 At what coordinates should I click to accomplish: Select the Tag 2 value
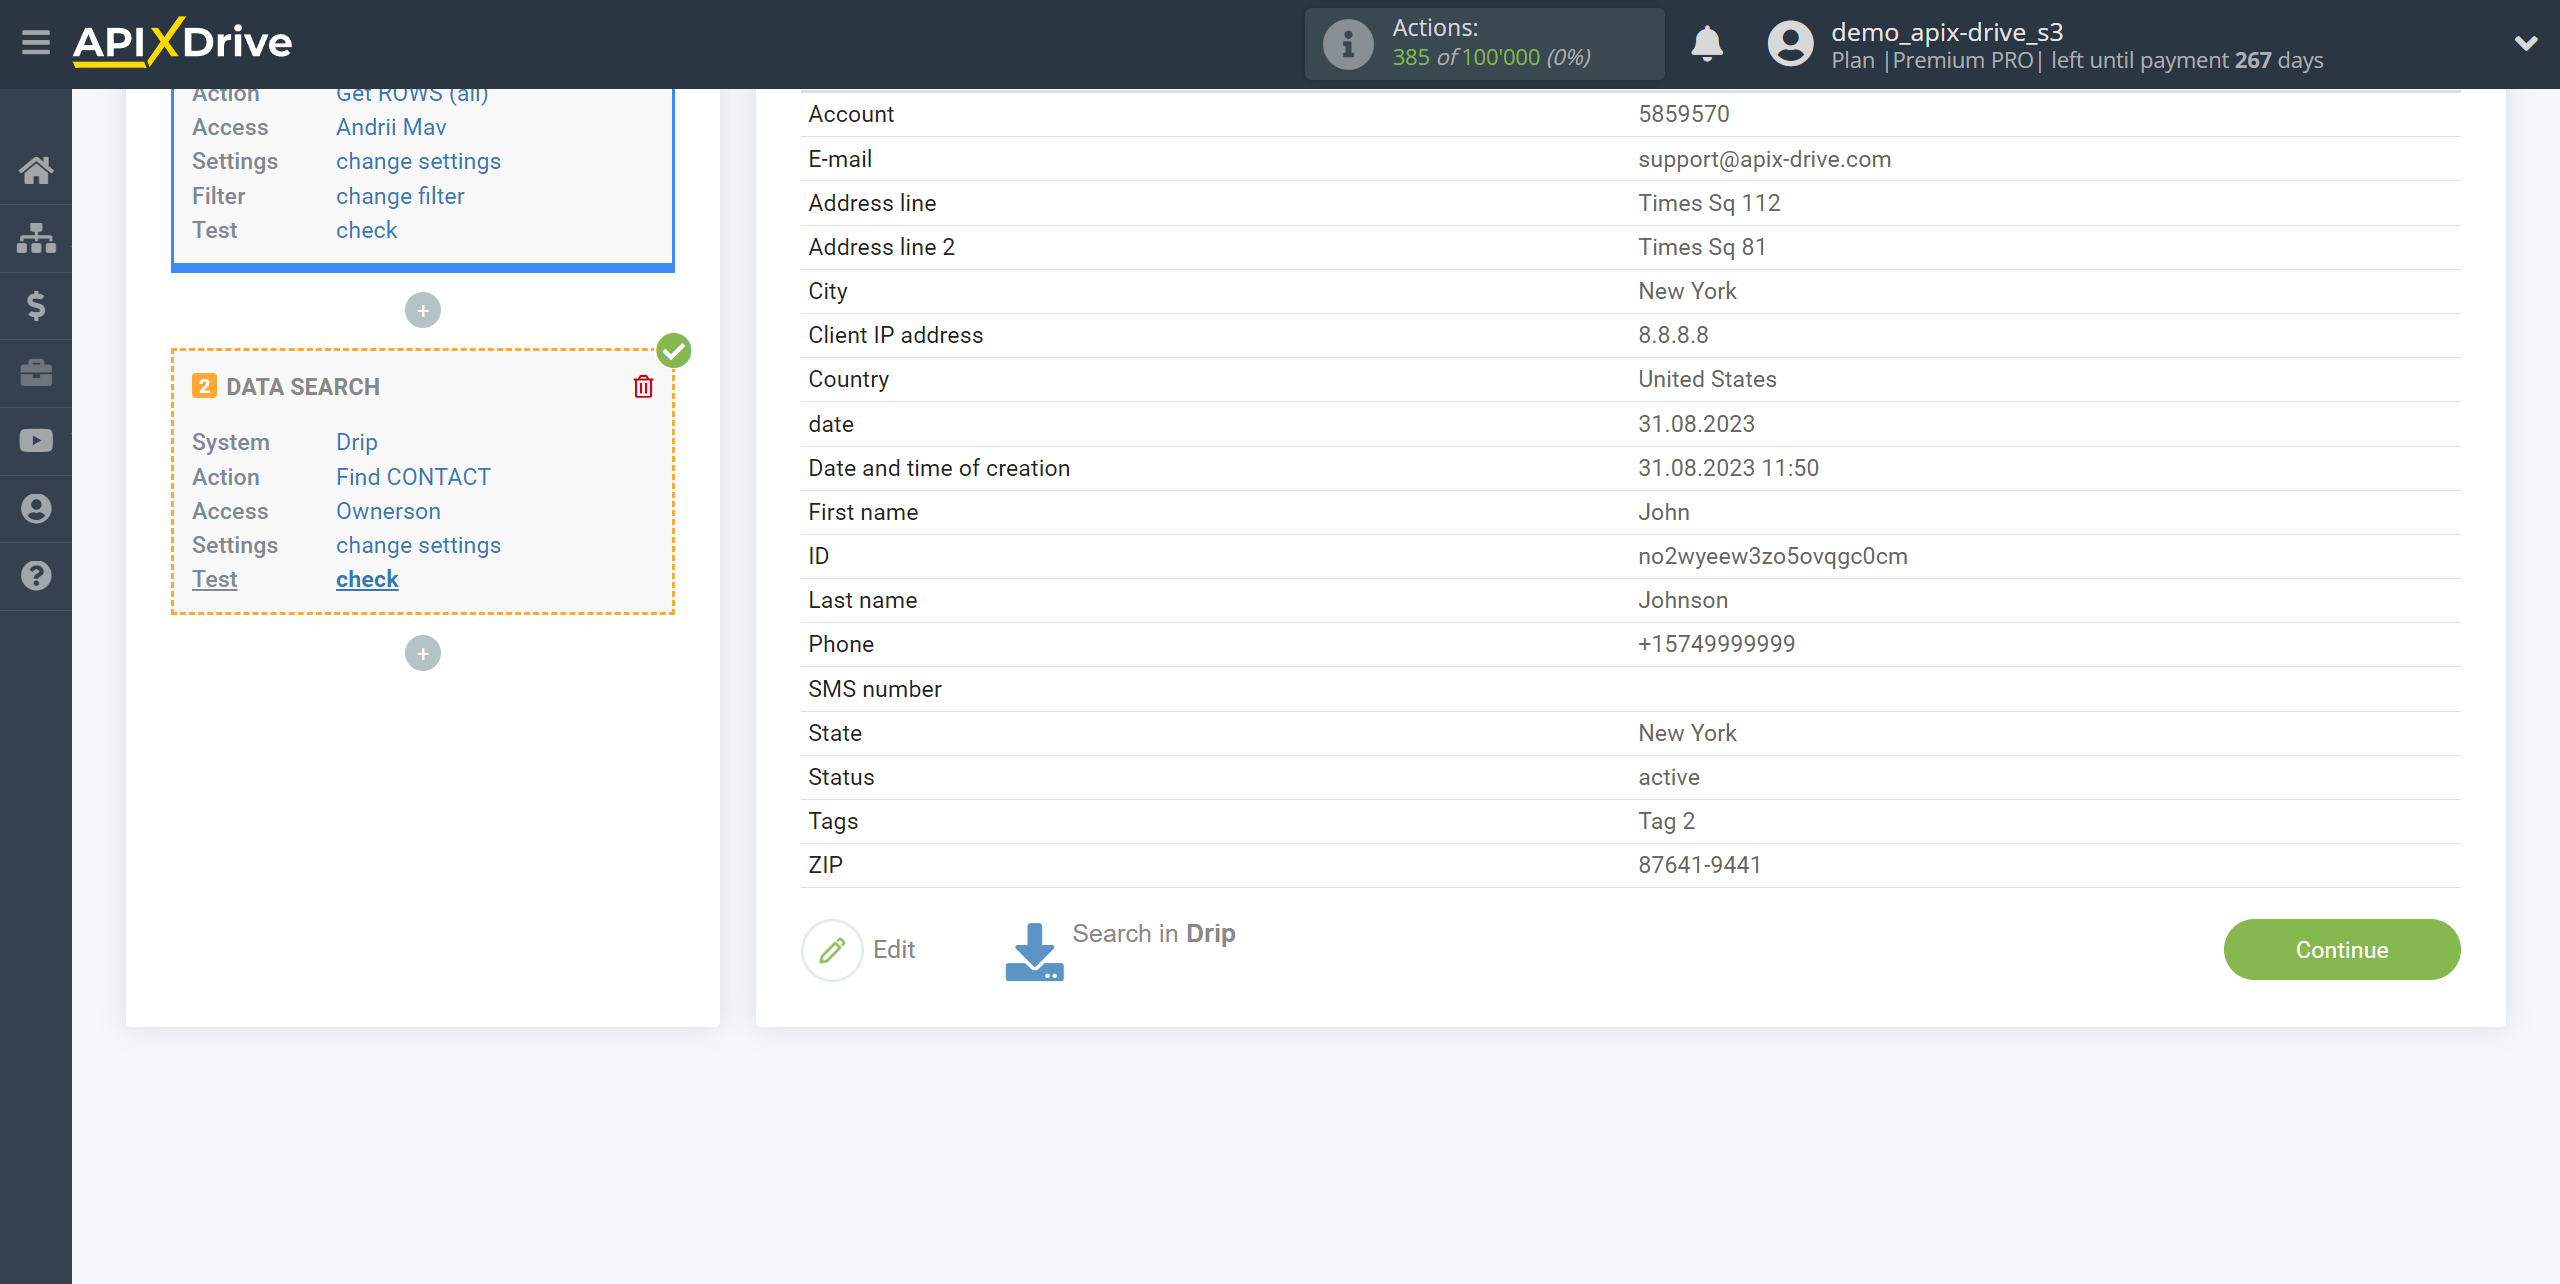pyautogui.click(x=1667, y=821)
